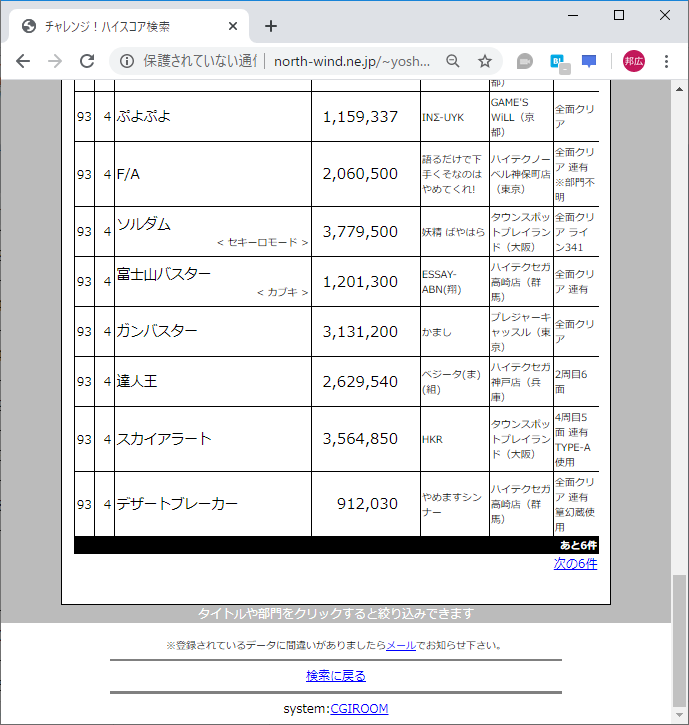Open the CGIROOM system link

click(x=359, y=708)
